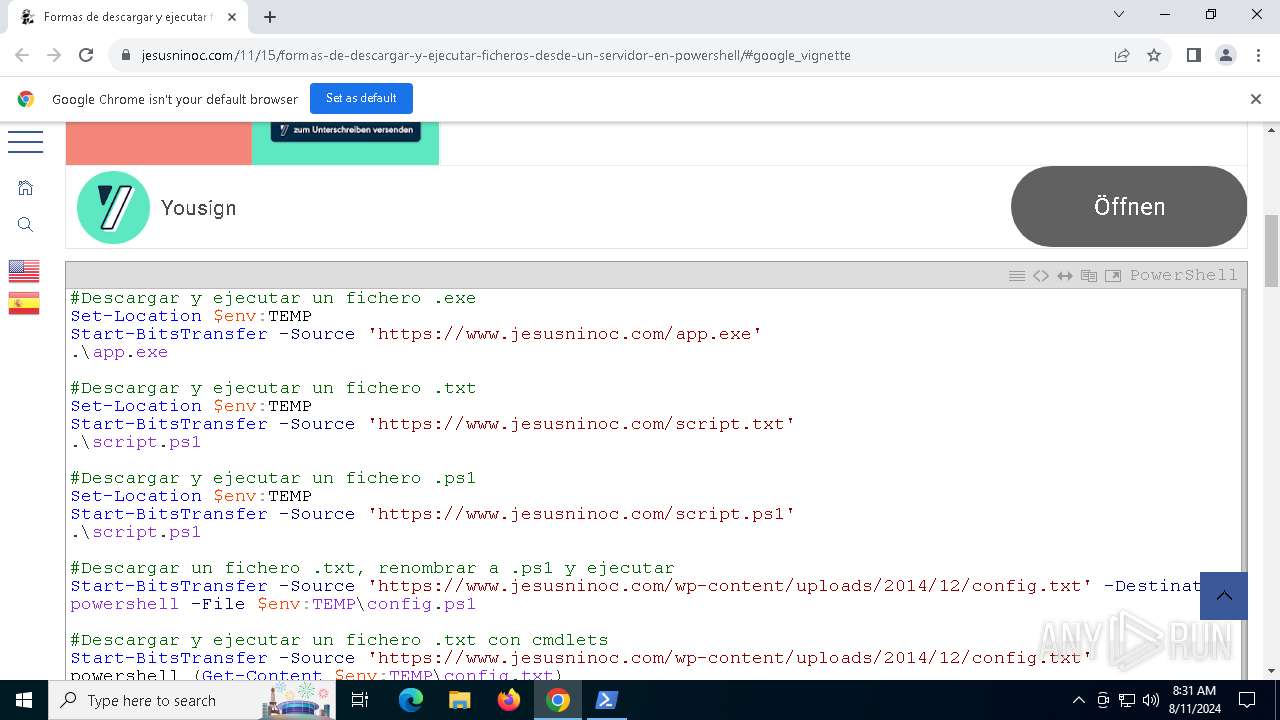Open the hamburger menu in sidebar
Image resolution: width=1280 pixels, height=720 pixels.
[25, 142]
